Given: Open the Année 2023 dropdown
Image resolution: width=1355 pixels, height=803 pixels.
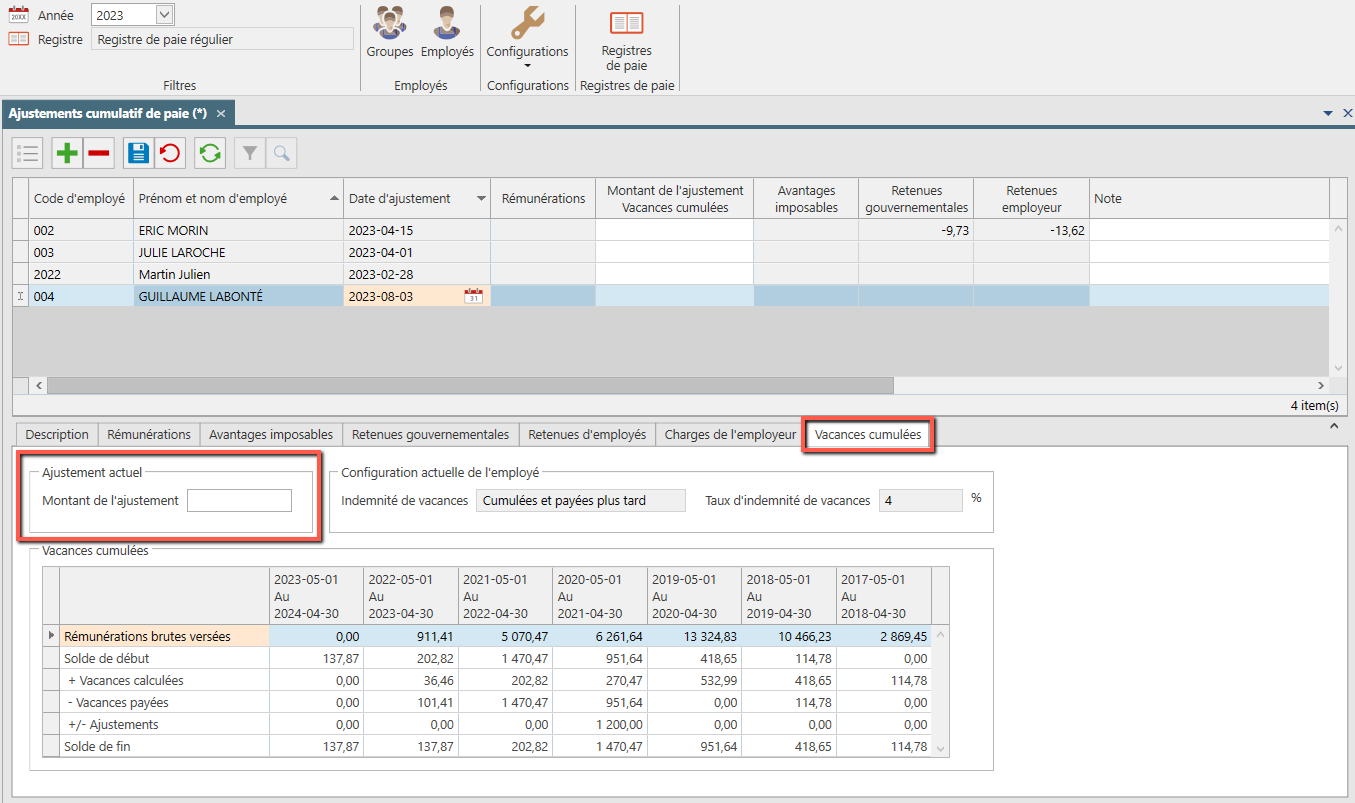Looking at the screenshot, I should click(165, 15).
